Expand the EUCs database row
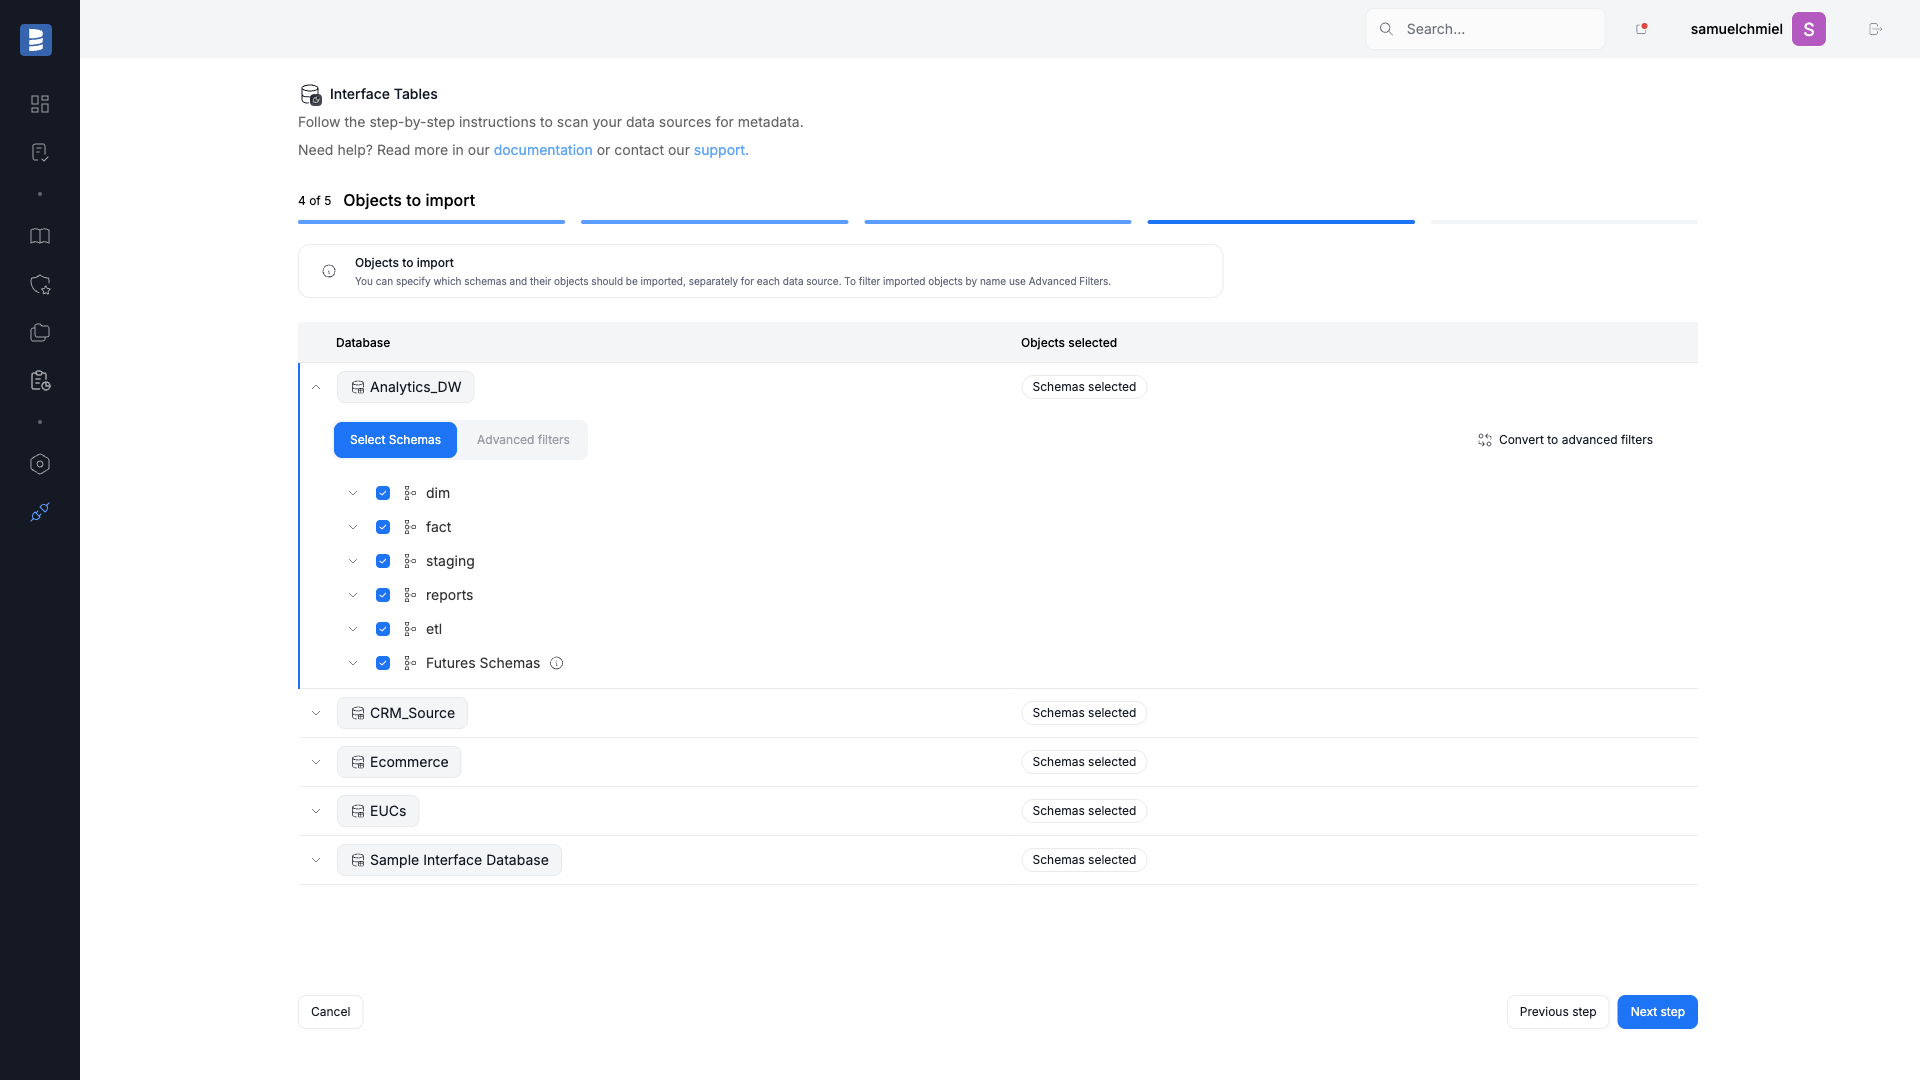This screenshot has height=1080, width=1920. pos(316,811)
